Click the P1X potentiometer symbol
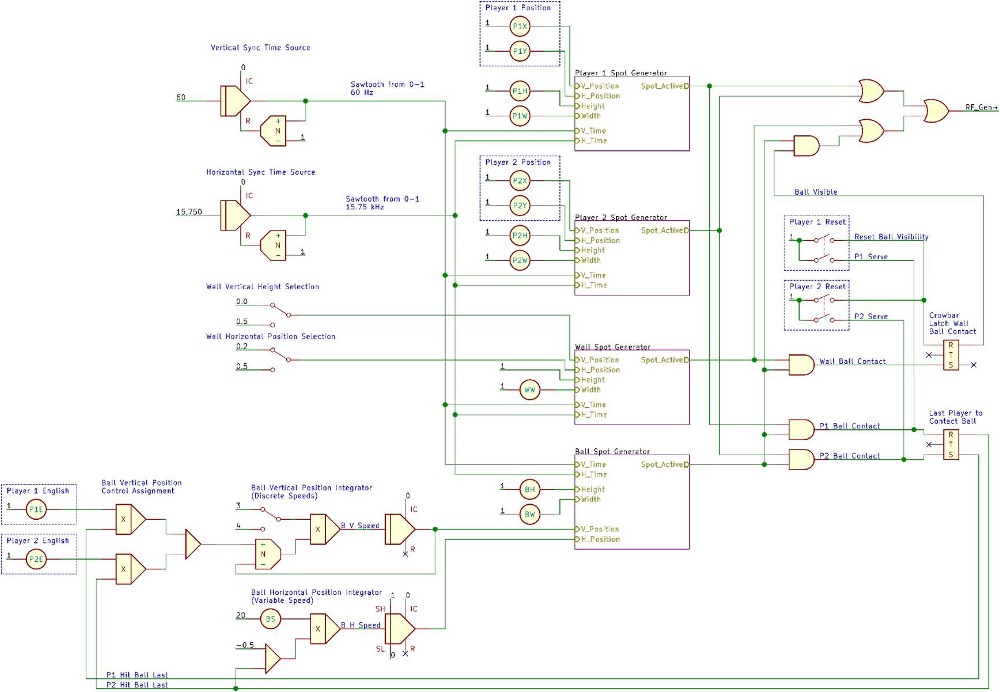Viewport: 1000px width, 692px height. 519,25
